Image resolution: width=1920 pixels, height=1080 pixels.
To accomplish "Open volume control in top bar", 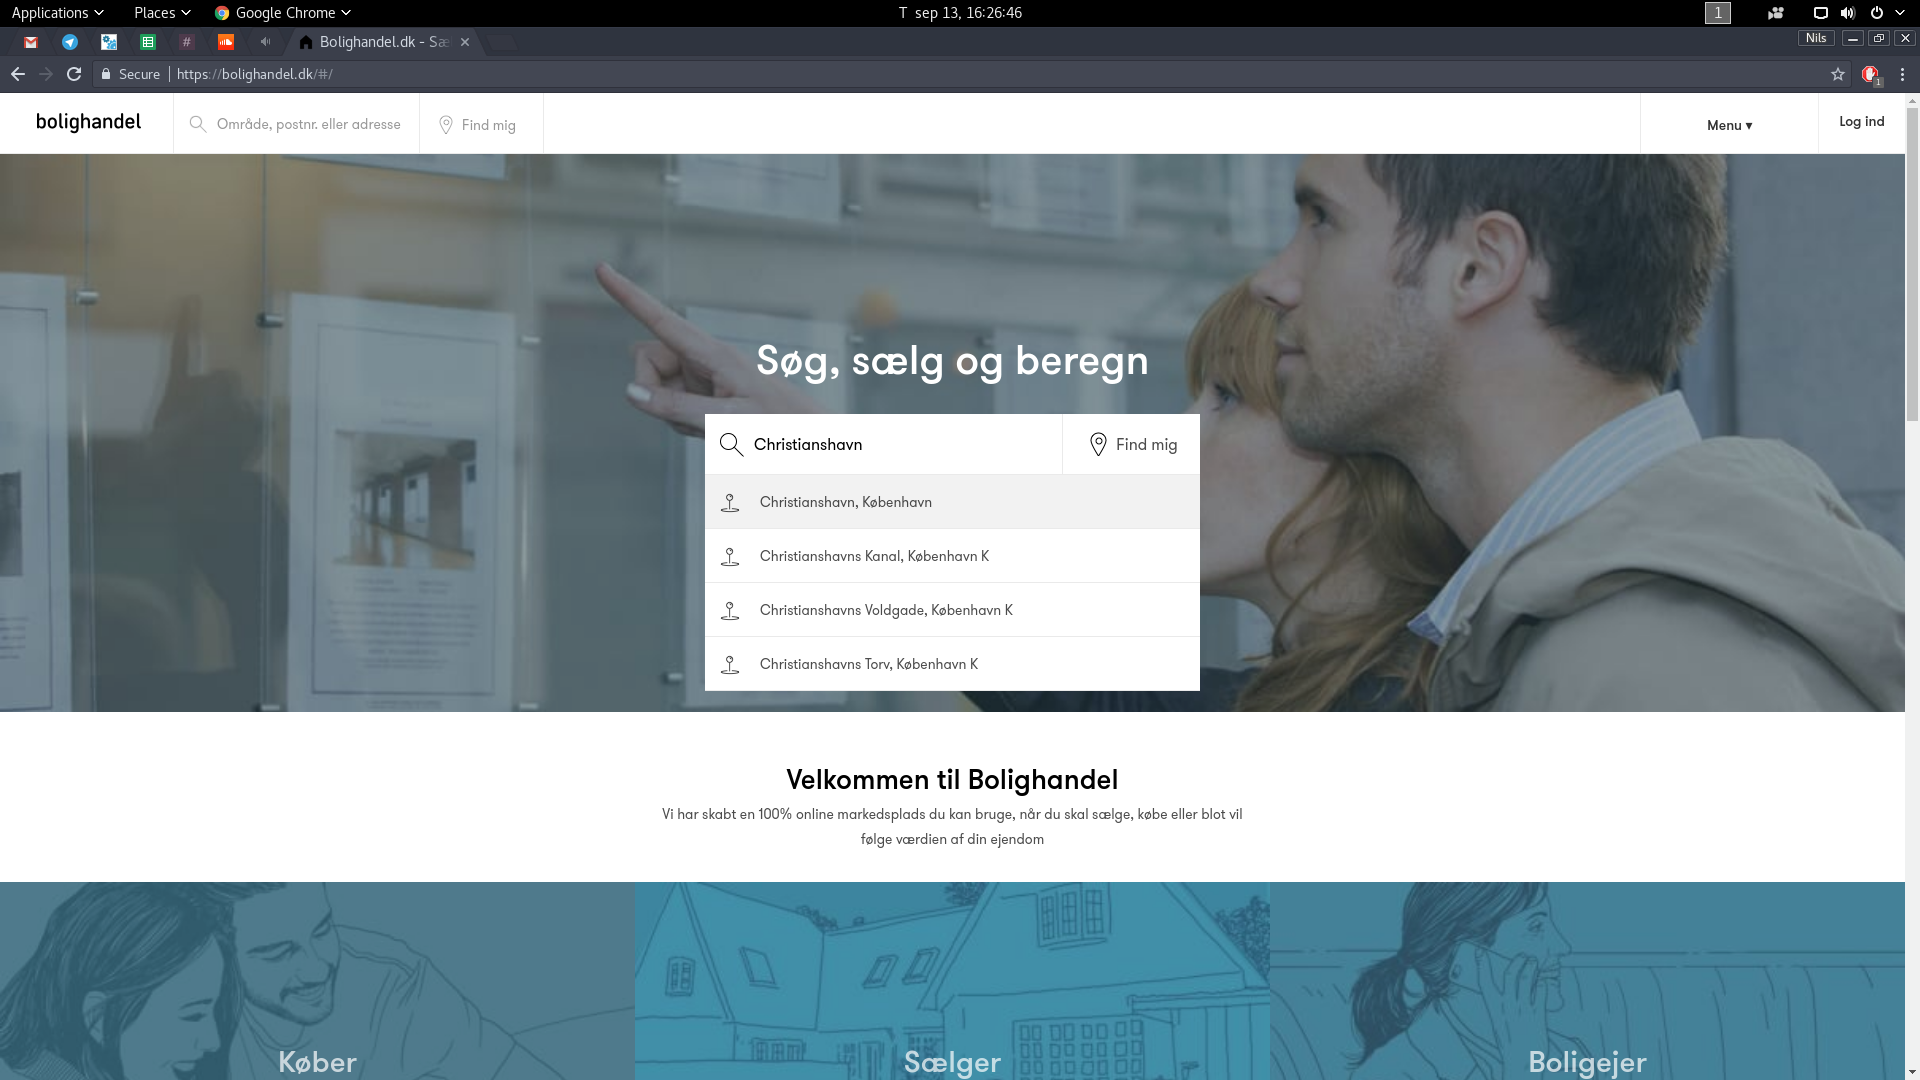I will point(1847,13).
